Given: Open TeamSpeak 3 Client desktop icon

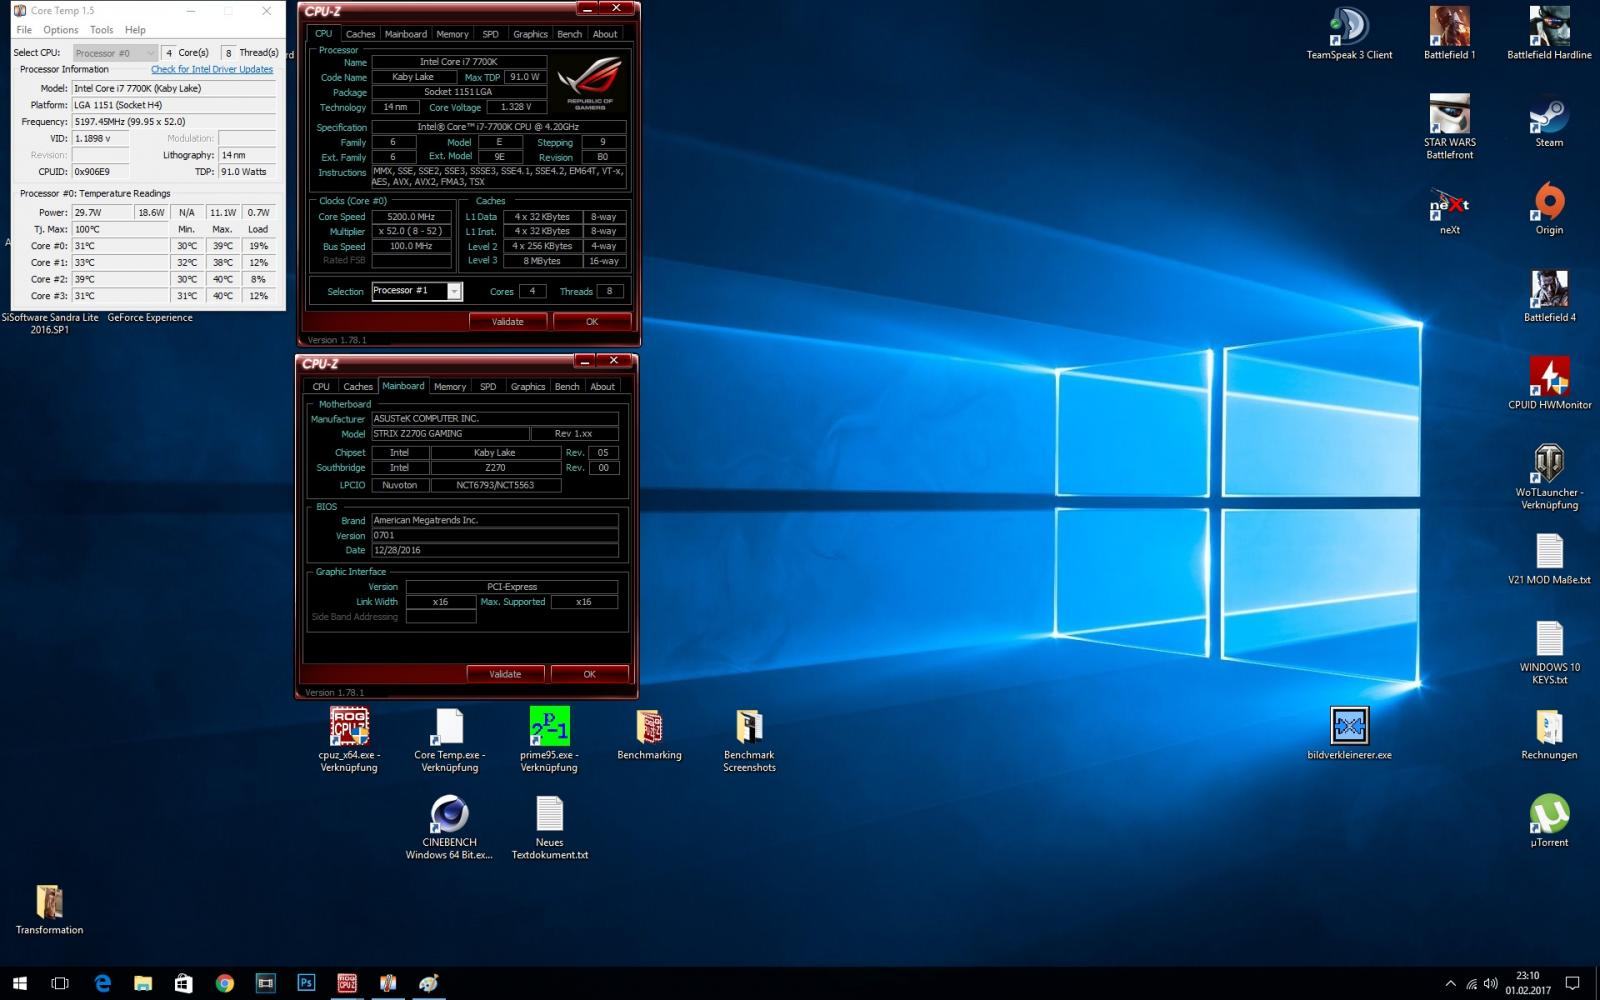Looking at the screenshot, I should click(x=1349, y=33).
